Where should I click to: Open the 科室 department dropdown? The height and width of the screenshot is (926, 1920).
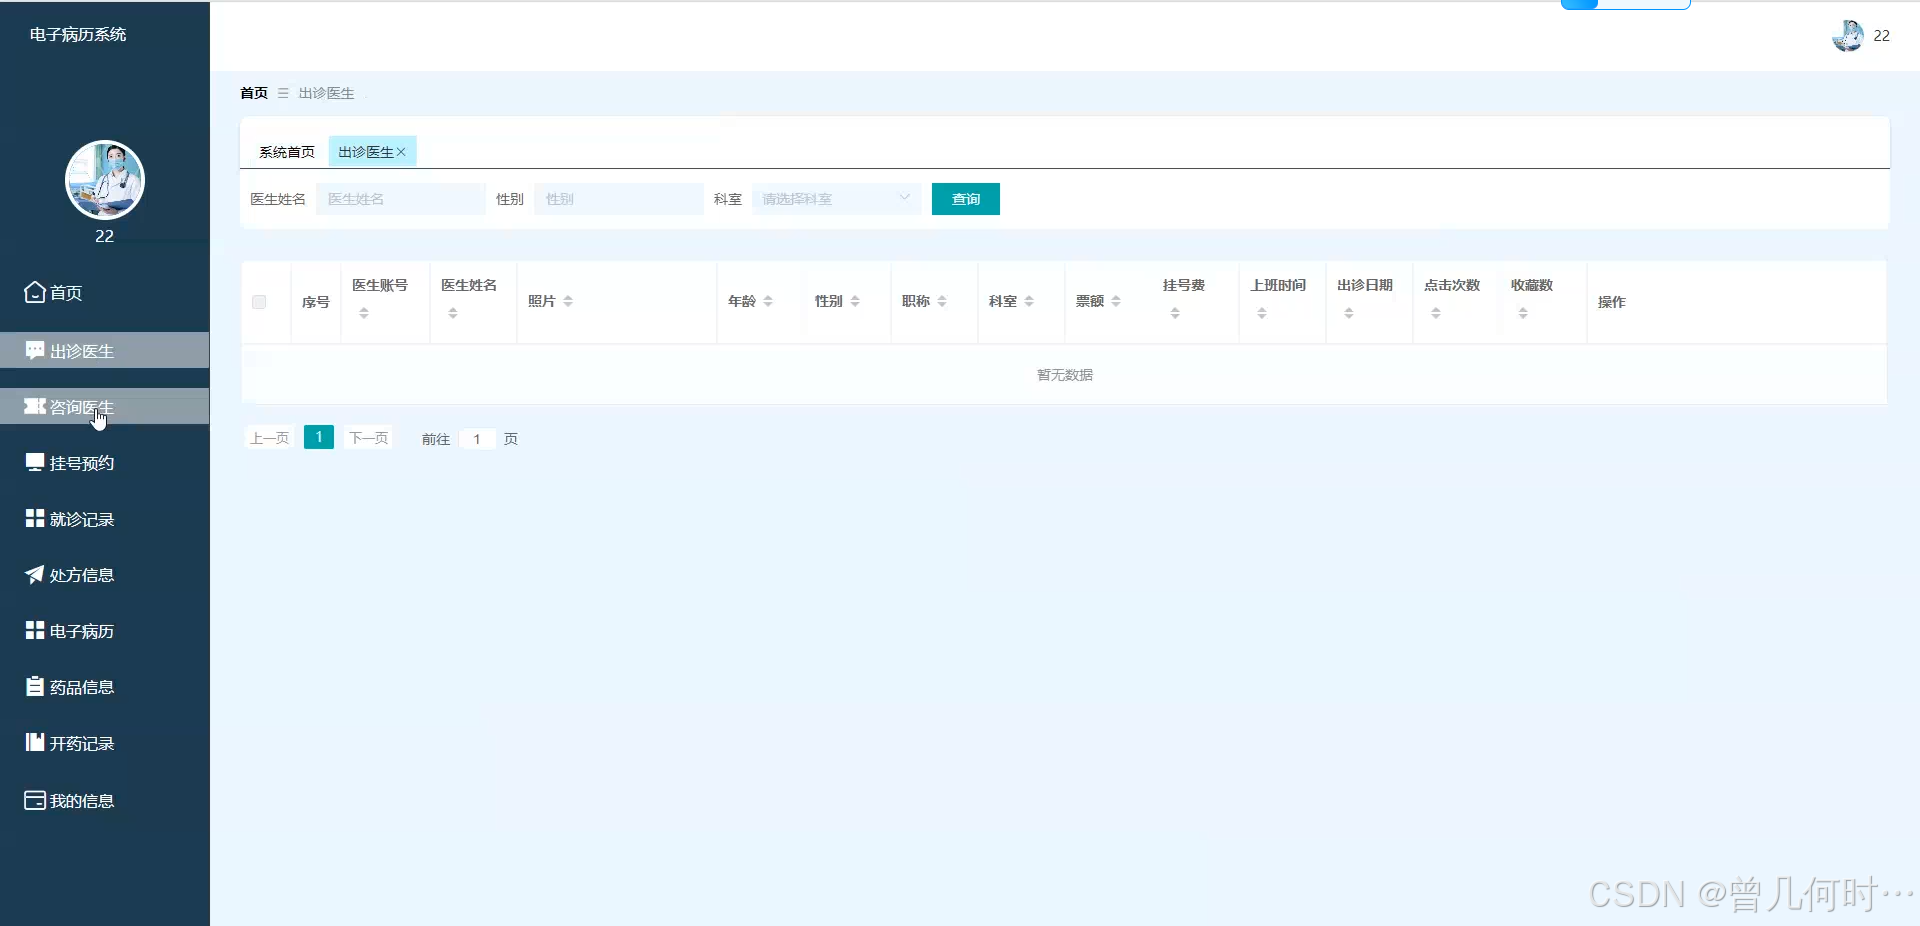click(x=836, y=199)
